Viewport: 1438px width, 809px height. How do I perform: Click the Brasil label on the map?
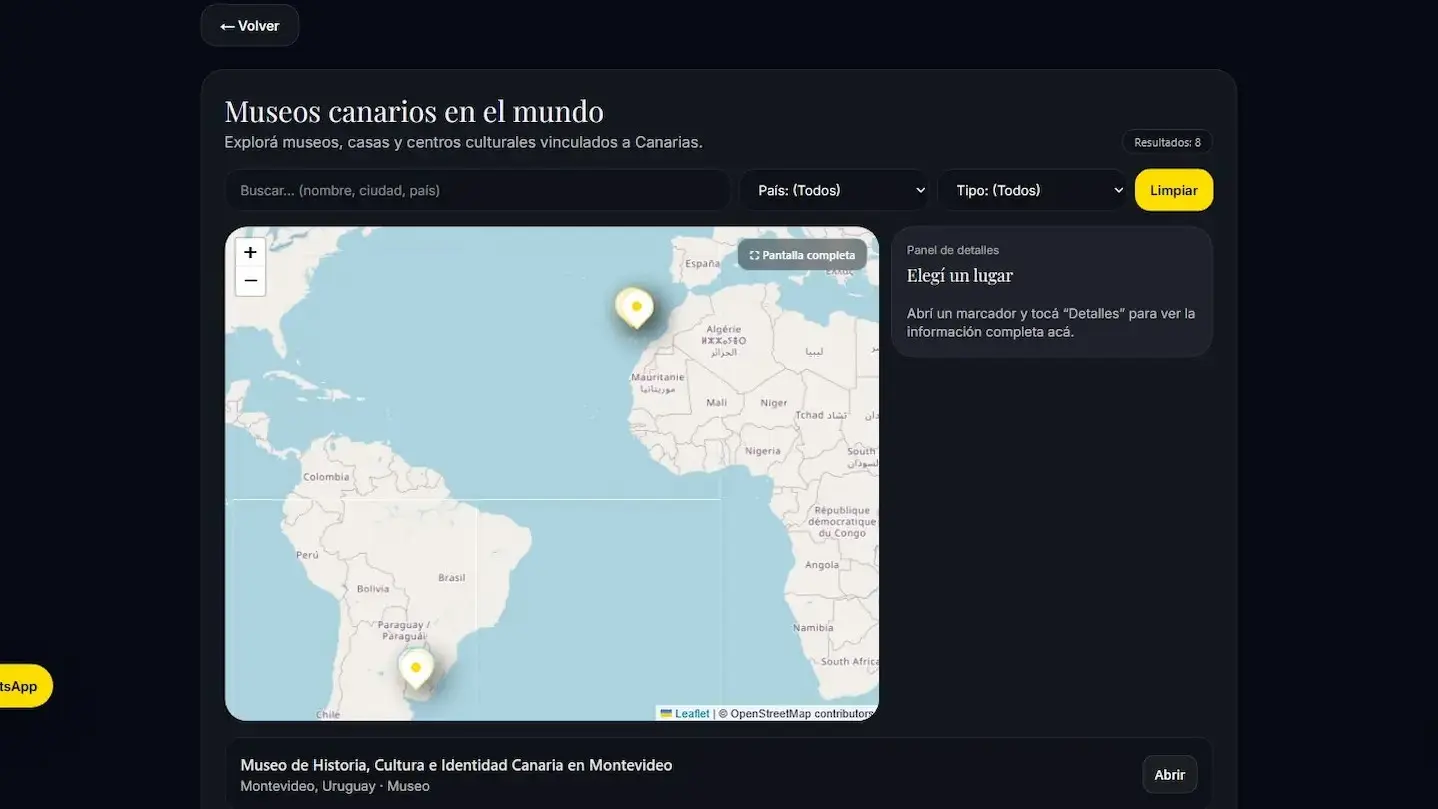point(452,577)
